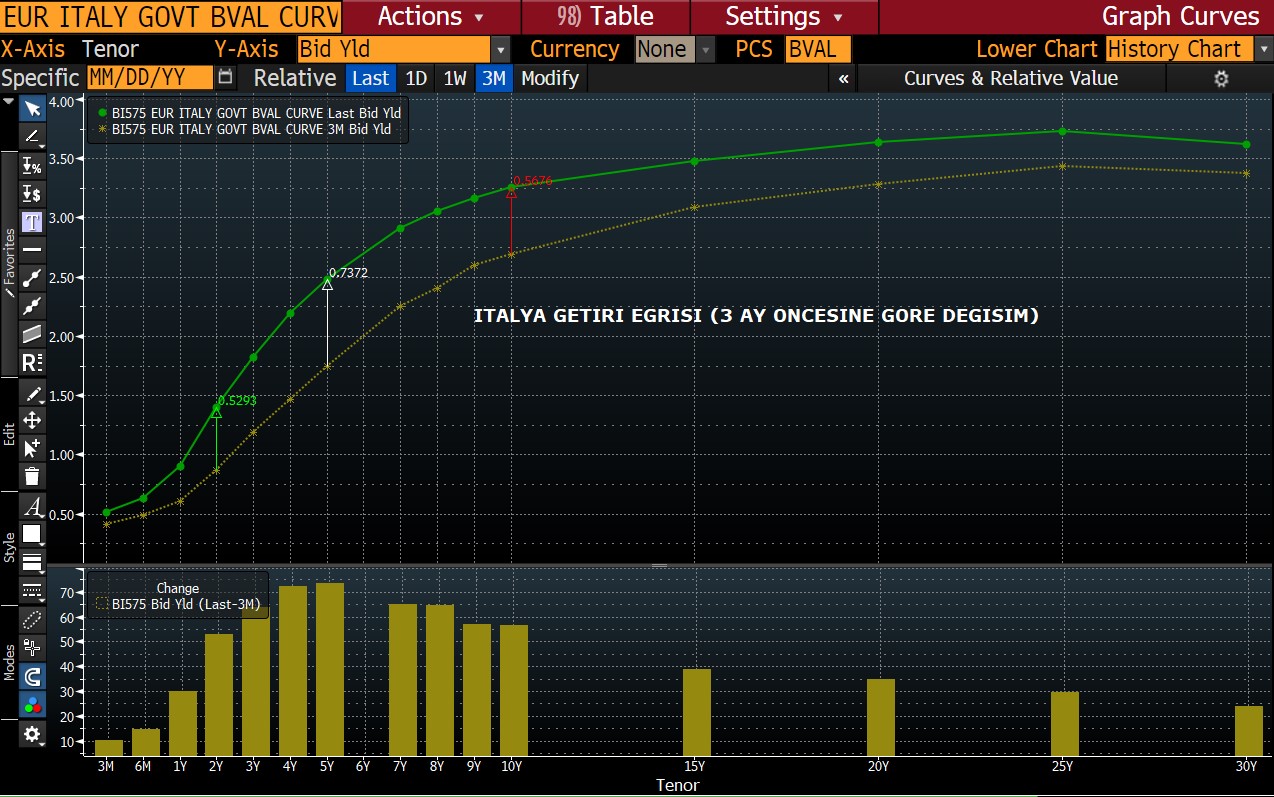1274x797 pixels.
Task: Click the regression R tool icon
Action: [32, 361]
